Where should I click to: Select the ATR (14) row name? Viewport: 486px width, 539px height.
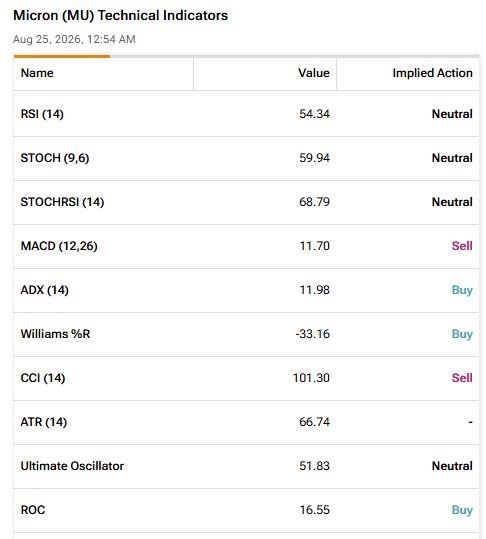[x=44, y=422]
